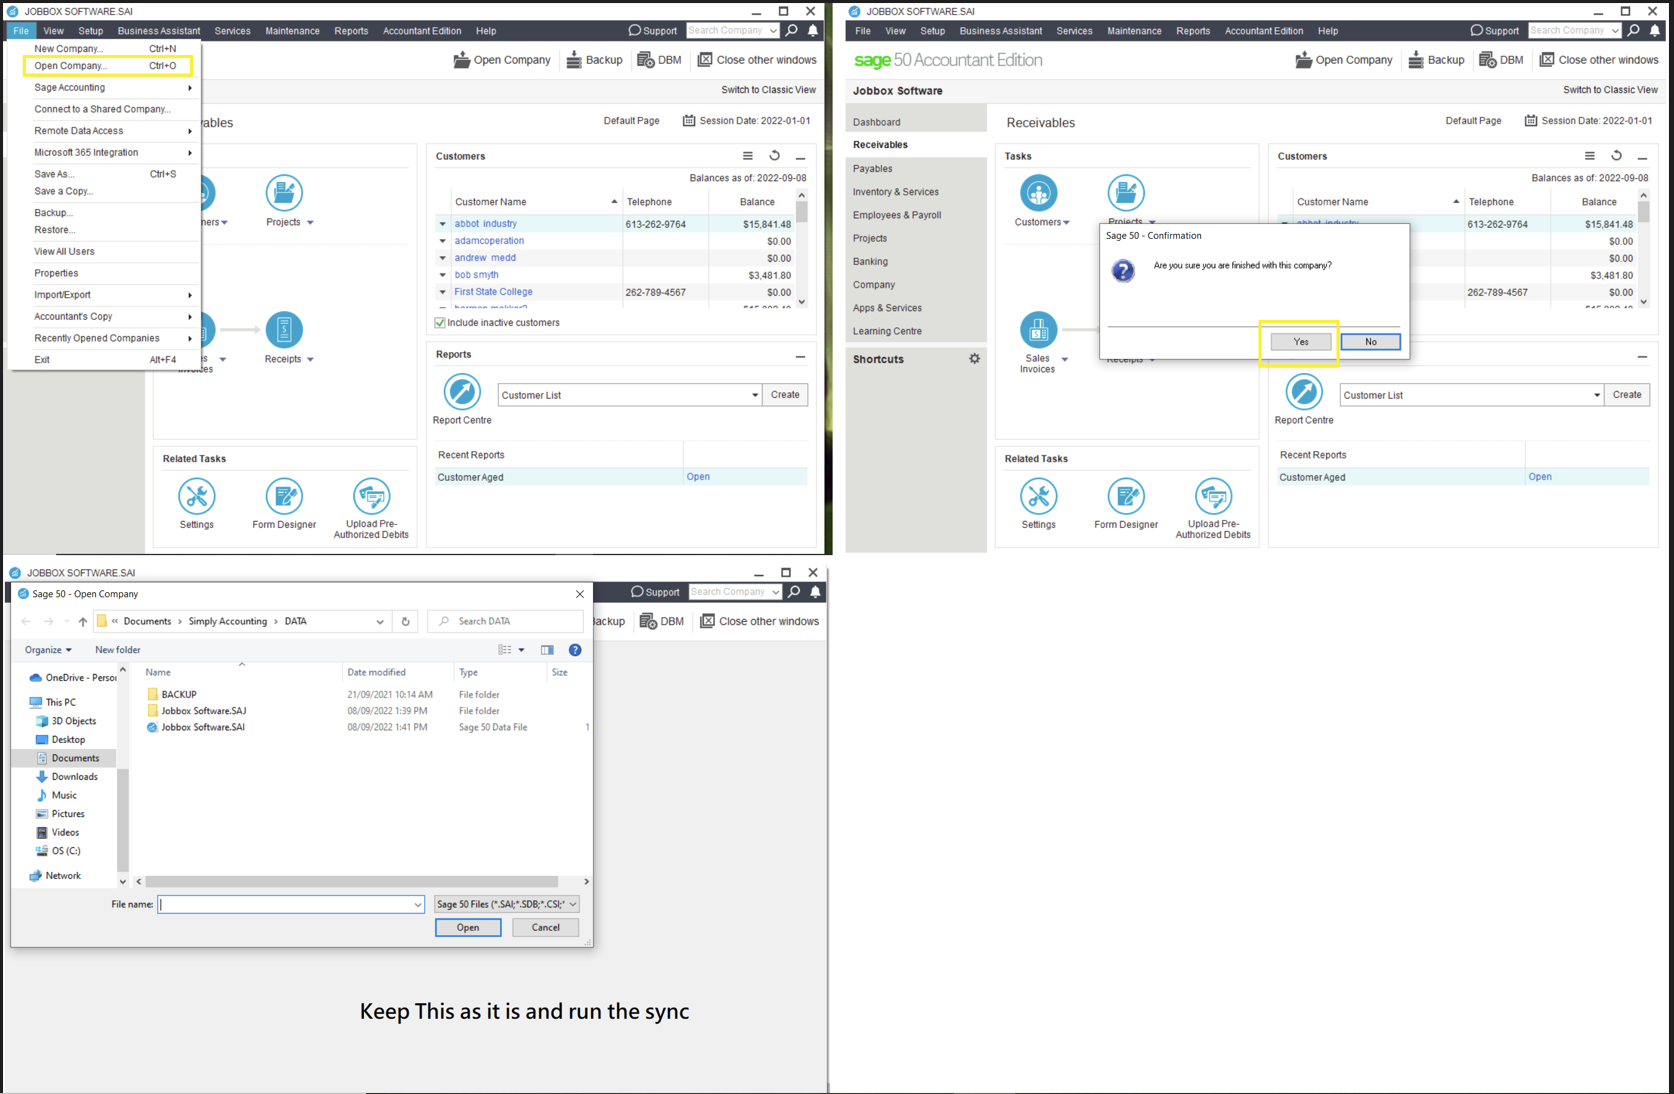Click DBM toolbar button in top-right window
Viewport: 1674px width, 1094px height.
[1501, 60]
